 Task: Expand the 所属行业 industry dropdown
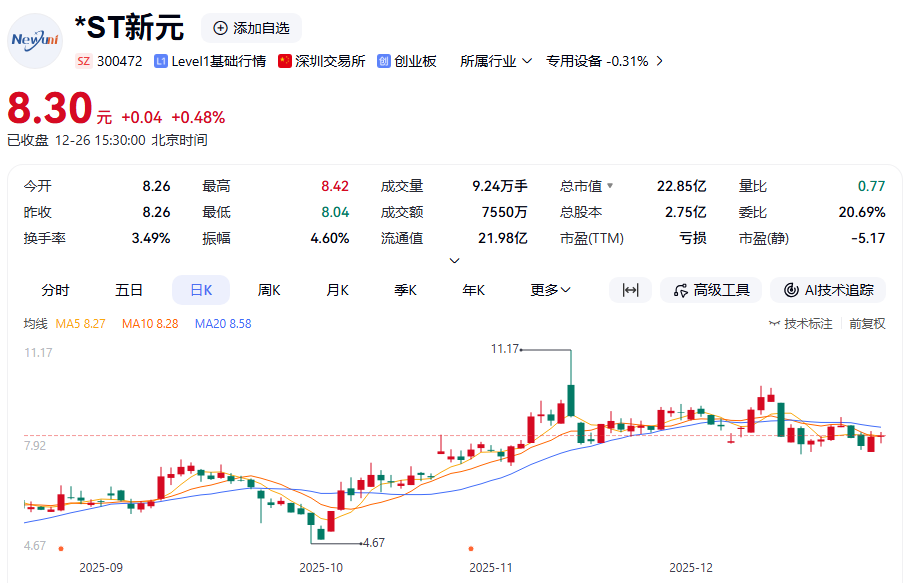(x=496, y=61)
